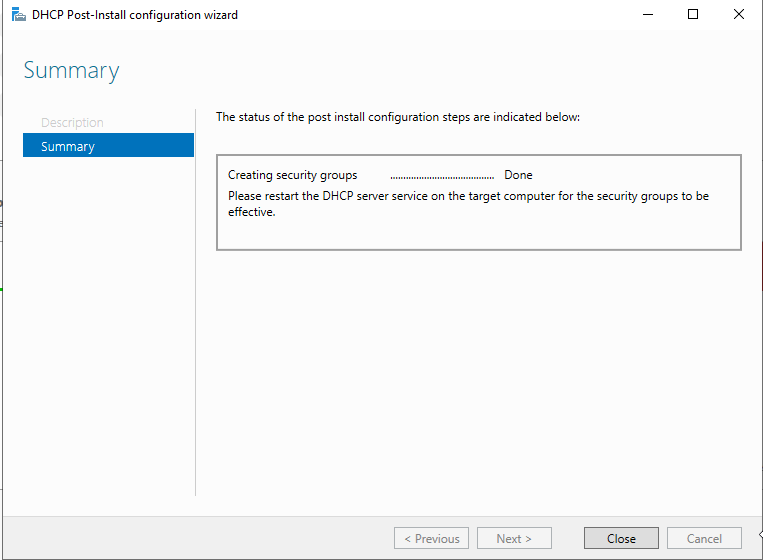This screenshot has height=560, width=763.
Task: Maximize the DHCP wizard window
Action: [693, 15]
